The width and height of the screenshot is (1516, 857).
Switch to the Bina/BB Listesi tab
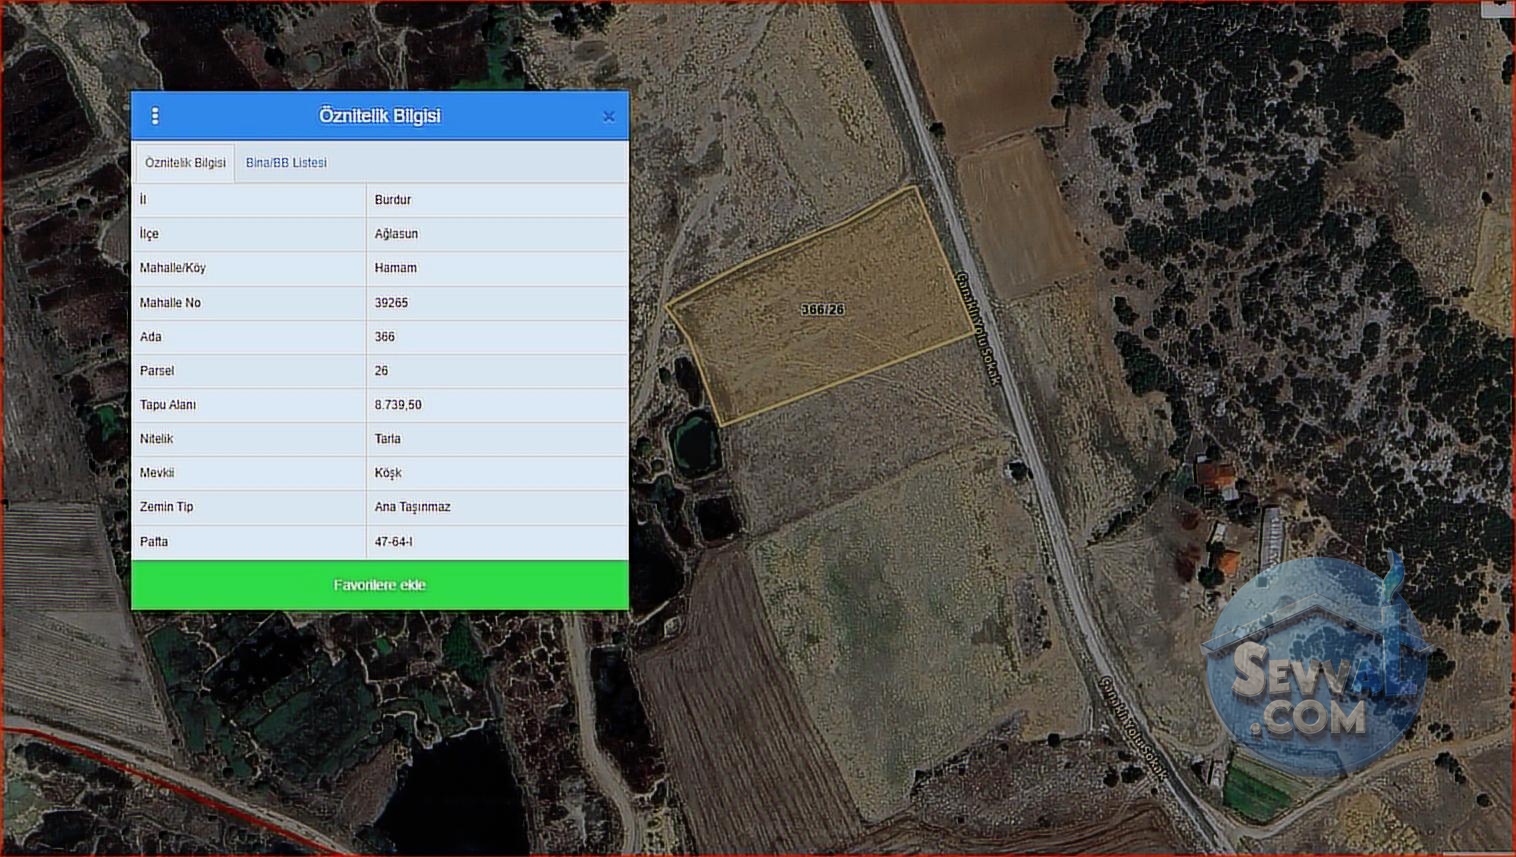click(286, 163)
